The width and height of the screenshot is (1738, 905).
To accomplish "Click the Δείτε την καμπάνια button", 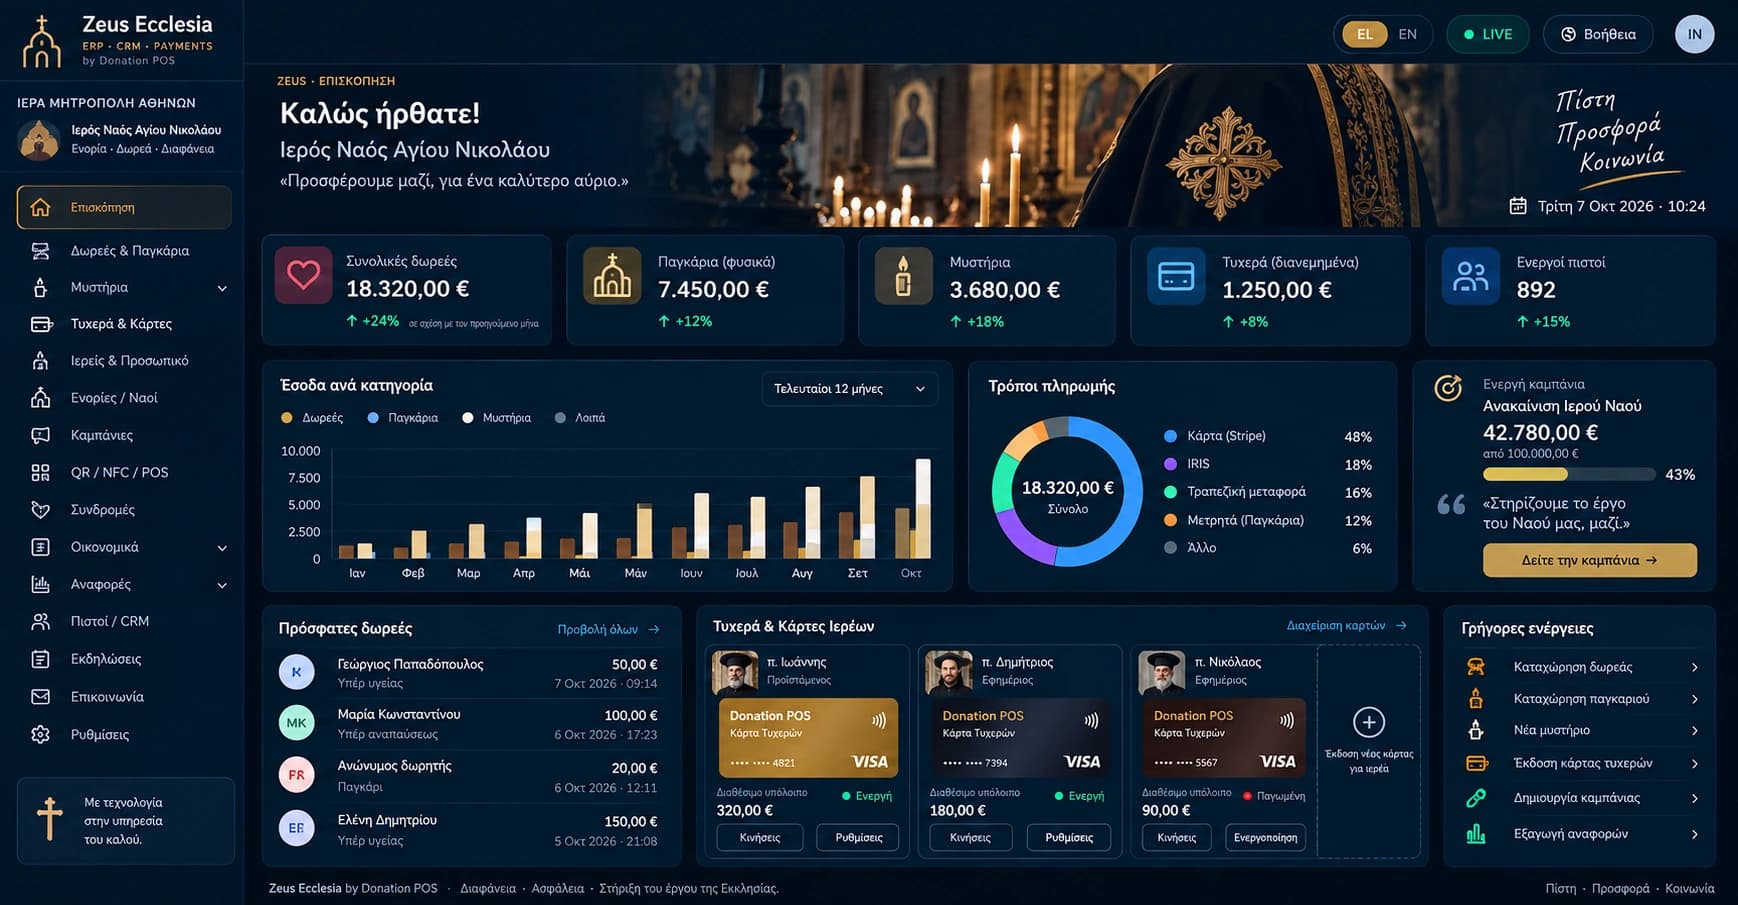I will pos(1589,560).
